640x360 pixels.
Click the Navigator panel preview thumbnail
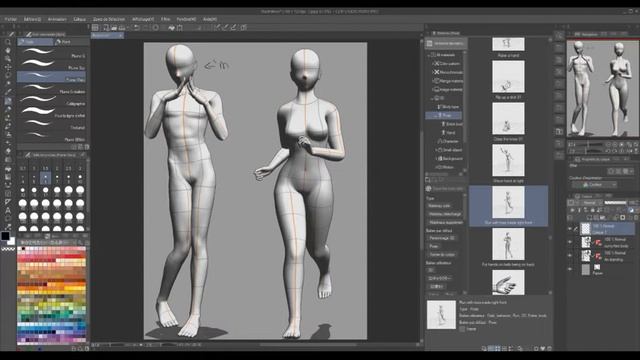coord(602,89)
